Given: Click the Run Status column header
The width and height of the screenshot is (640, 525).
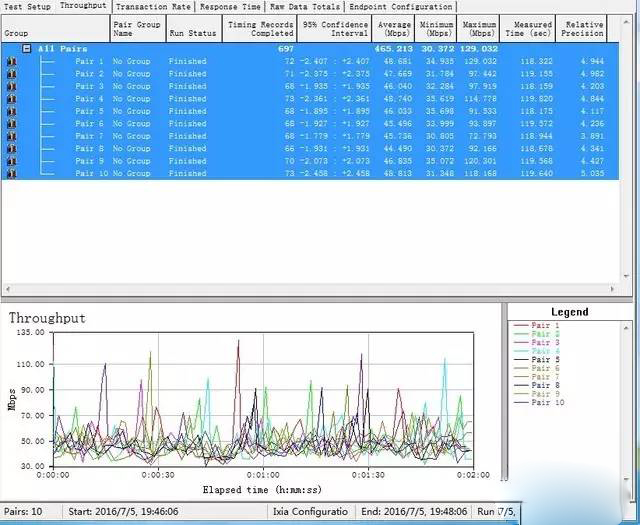Looking at the screenshot, I should point(192,32).
